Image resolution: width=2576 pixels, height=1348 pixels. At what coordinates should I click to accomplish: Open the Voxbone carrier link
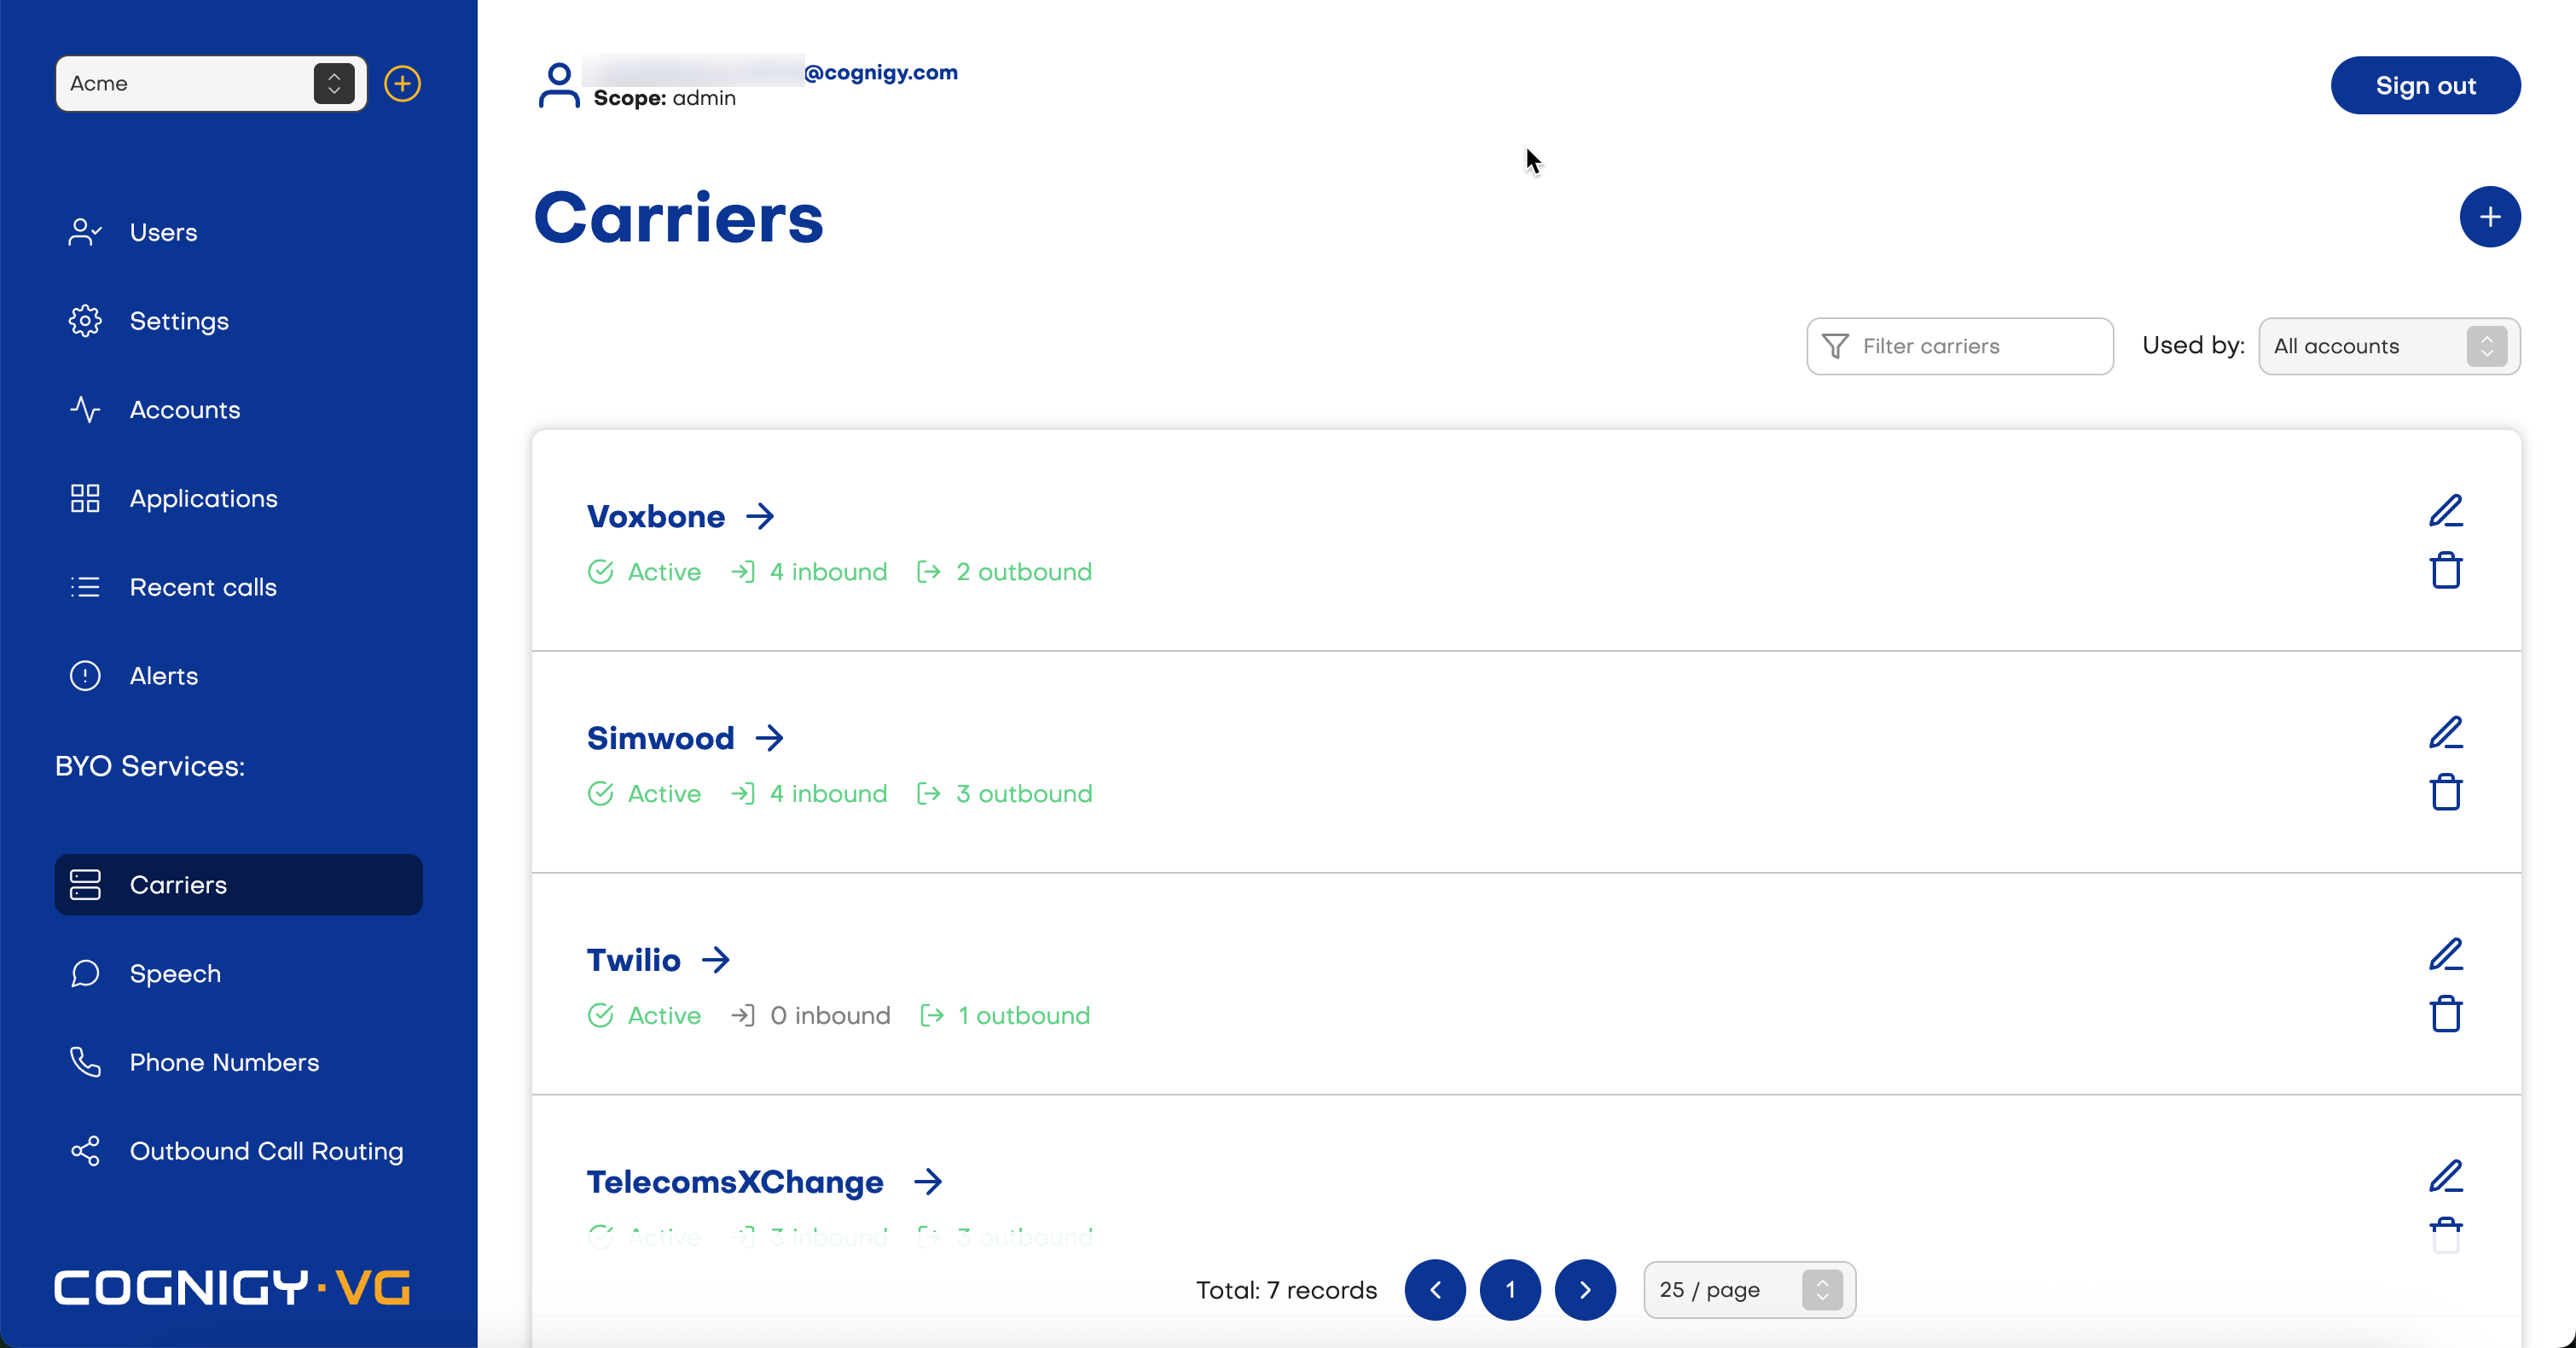tap(680, 516)
